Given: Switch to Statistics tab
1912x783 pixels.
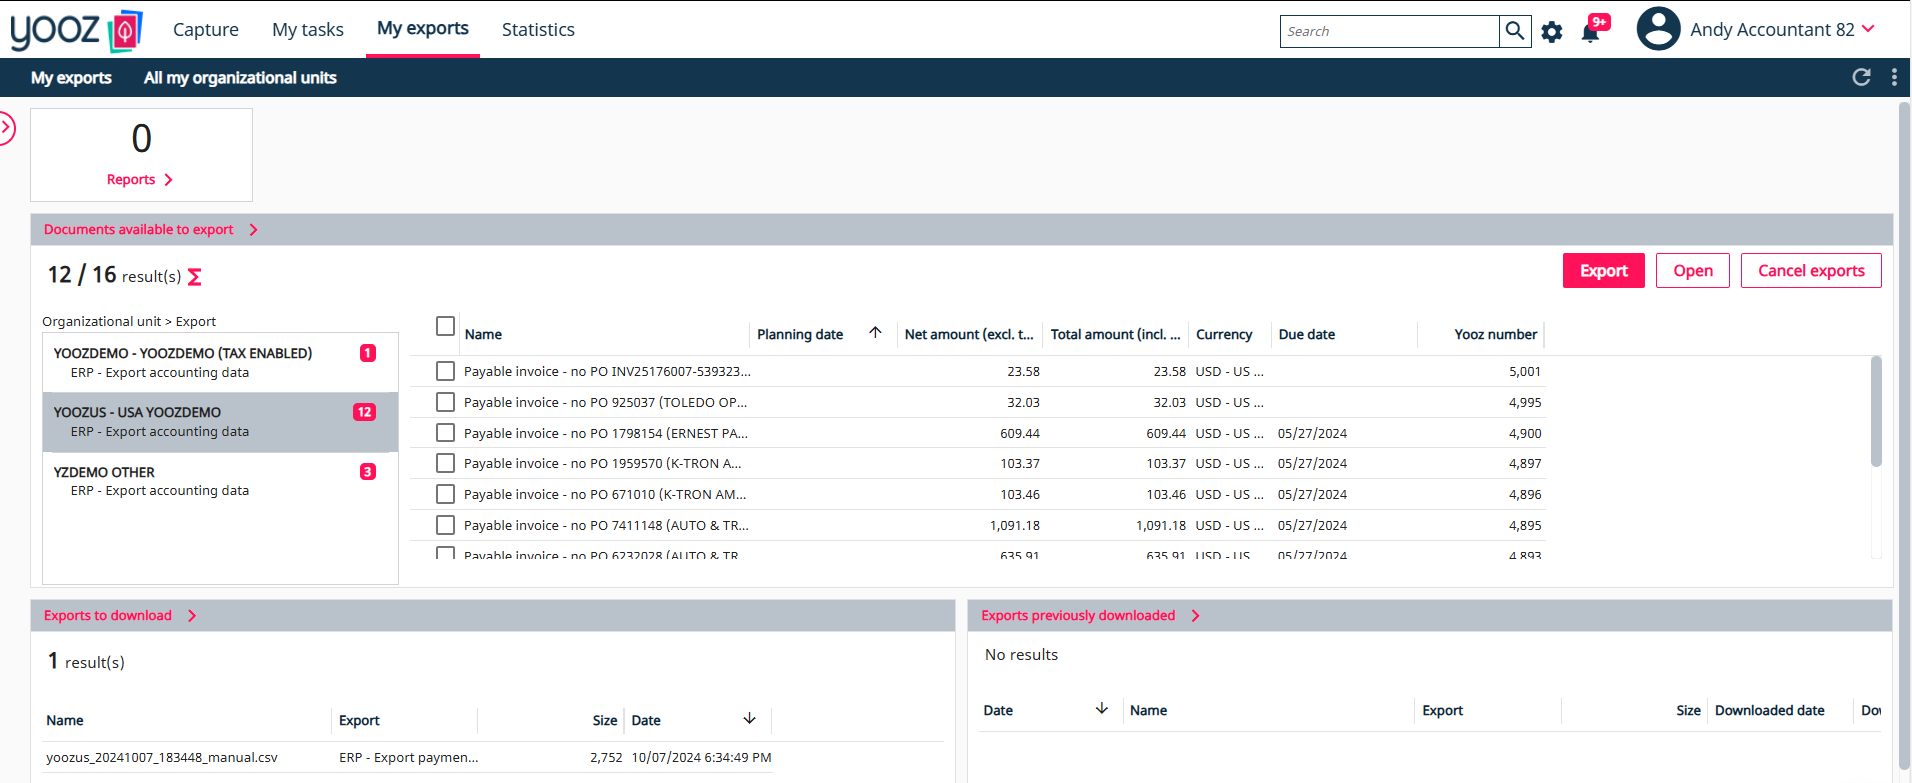Looking at the screenshot, I should pos(538,30).
